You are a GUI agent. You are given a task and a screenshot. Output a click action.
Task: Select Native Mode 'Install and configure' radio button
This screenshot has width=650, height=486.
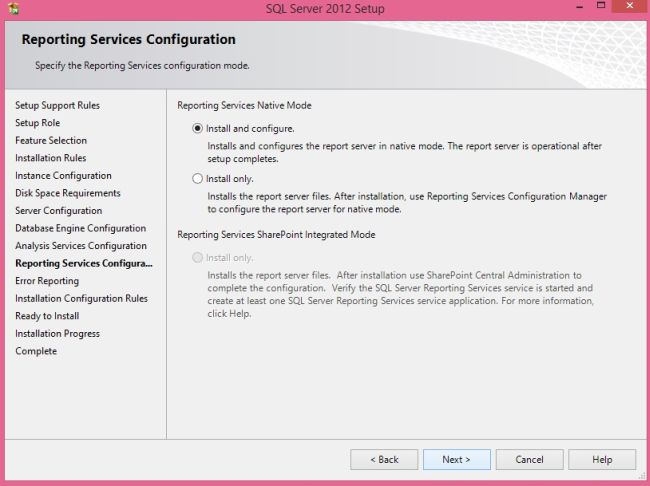pyautogui.click(x=198, y=129)
